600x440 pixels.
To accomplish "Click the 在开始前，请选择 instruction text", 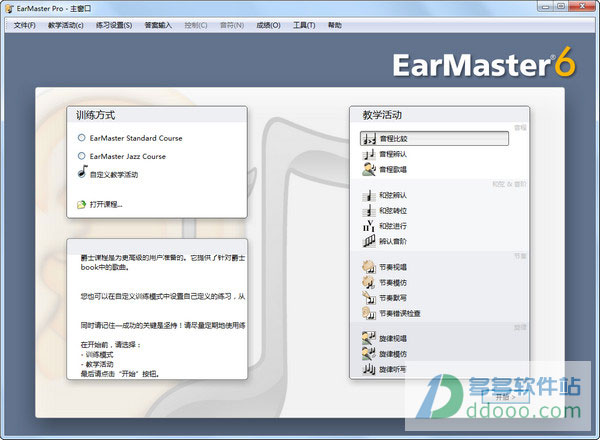I will pyautogui.click(x=111, y=345).
